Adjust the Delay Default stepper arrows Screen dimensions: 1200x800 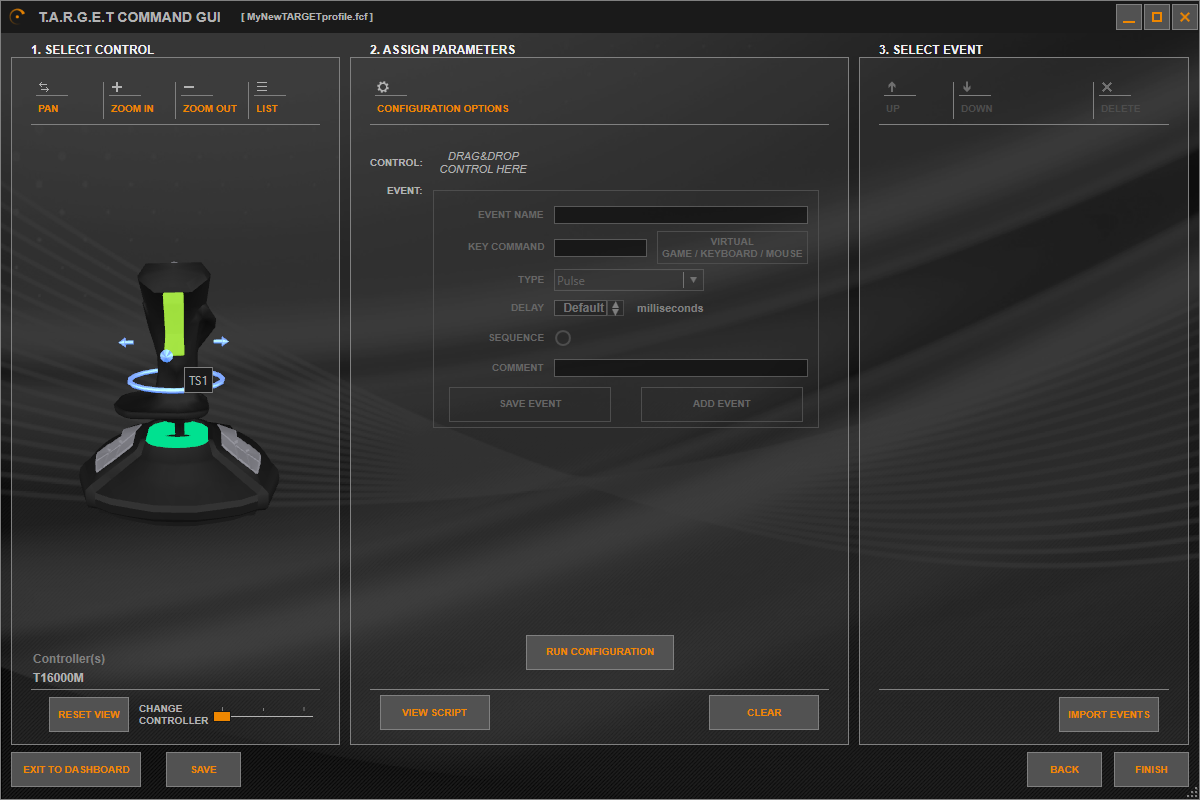[x=616, y=308]
